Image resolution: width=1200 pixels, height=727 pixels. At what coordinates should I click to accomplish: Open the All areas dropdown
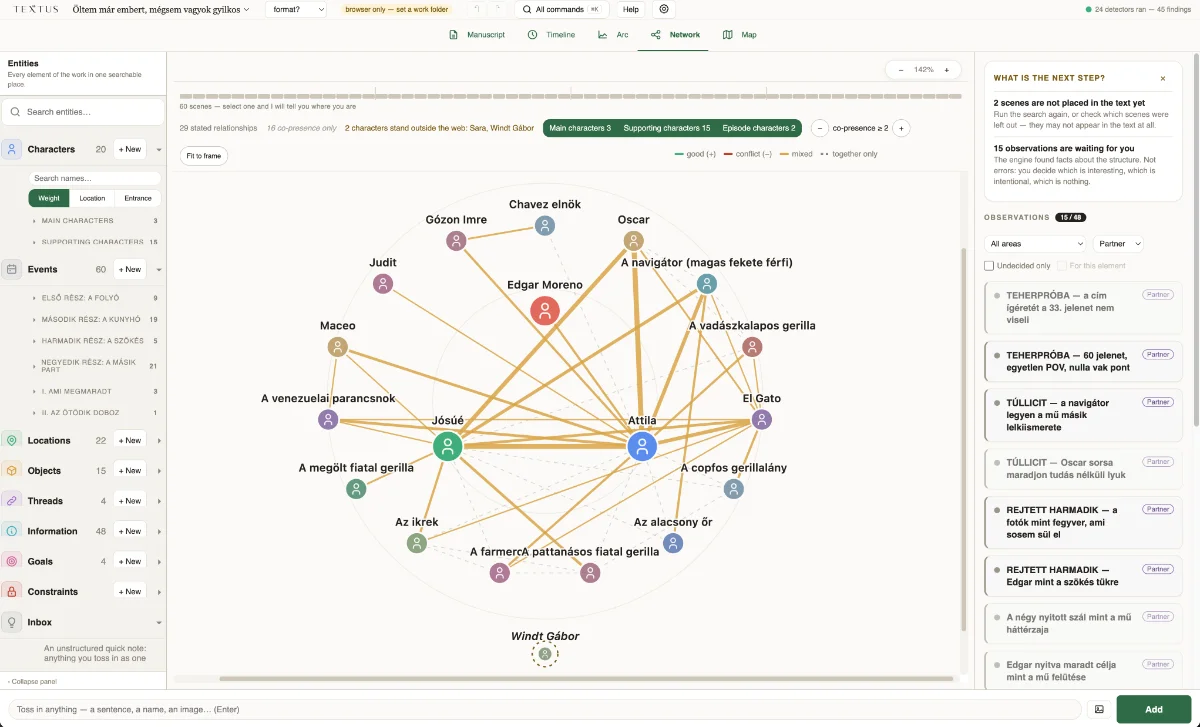click(1036, 244)
